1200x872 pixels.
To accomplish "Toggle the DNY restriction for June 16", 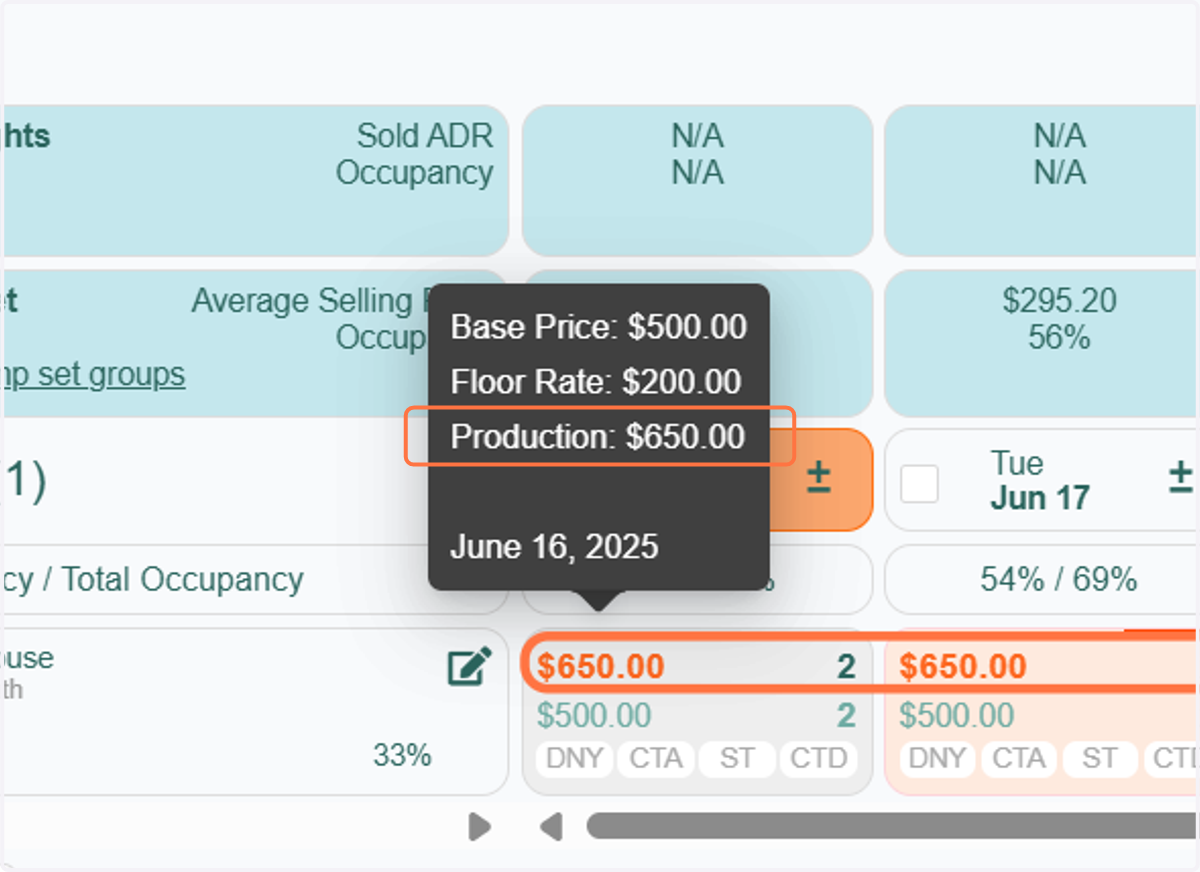I will click(x=574, y=759).
